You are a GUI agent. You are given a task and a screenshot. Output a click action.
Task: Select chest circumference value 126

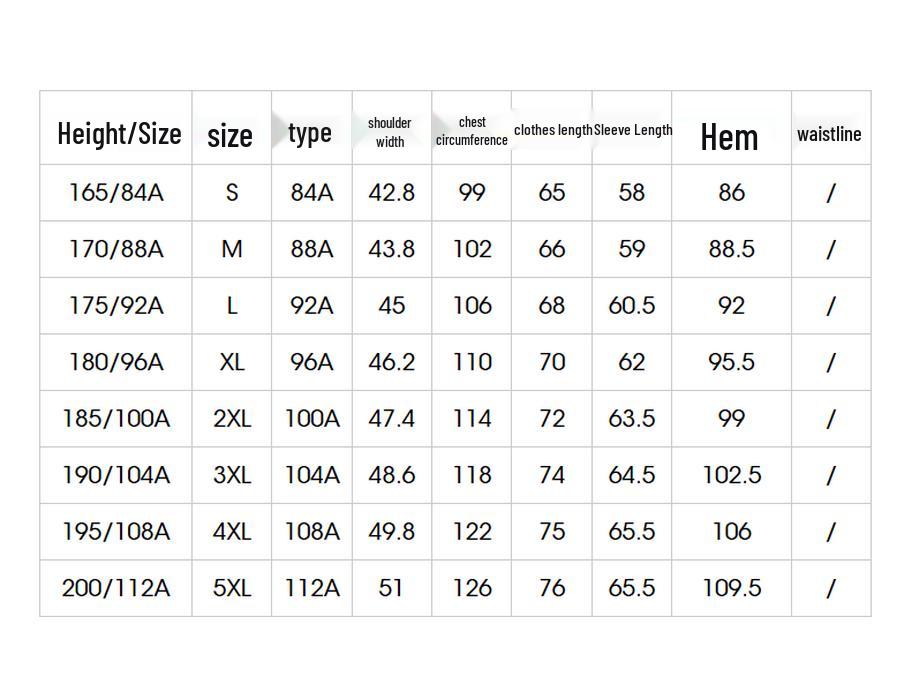(x=472, y=588)
